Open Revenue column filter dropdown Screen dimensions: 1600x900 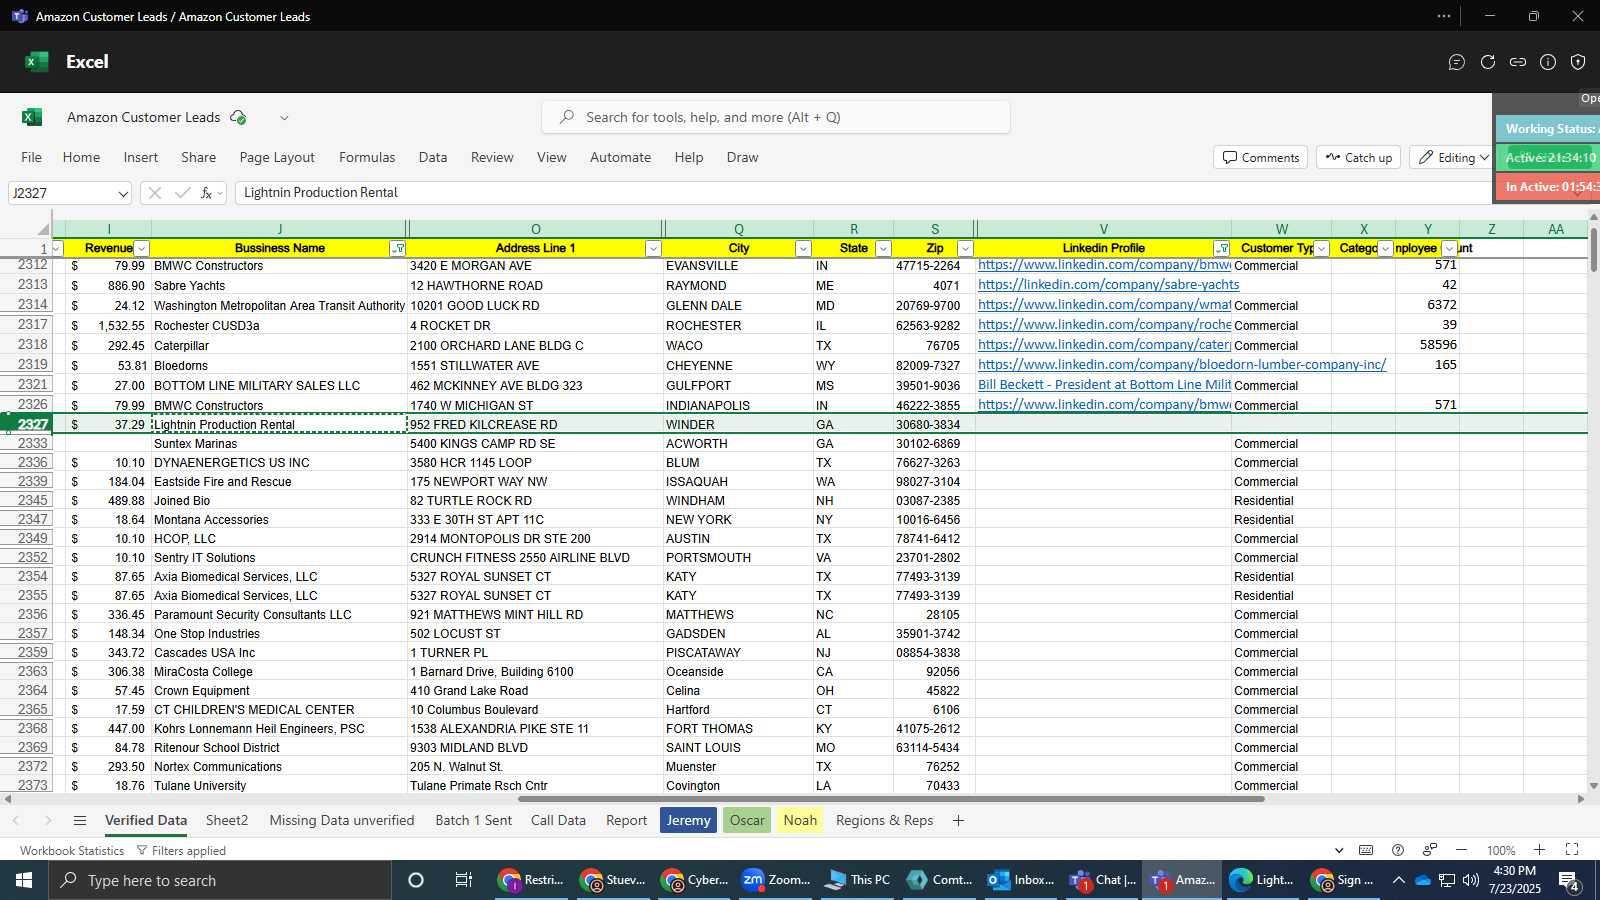[x=141, y=248]
